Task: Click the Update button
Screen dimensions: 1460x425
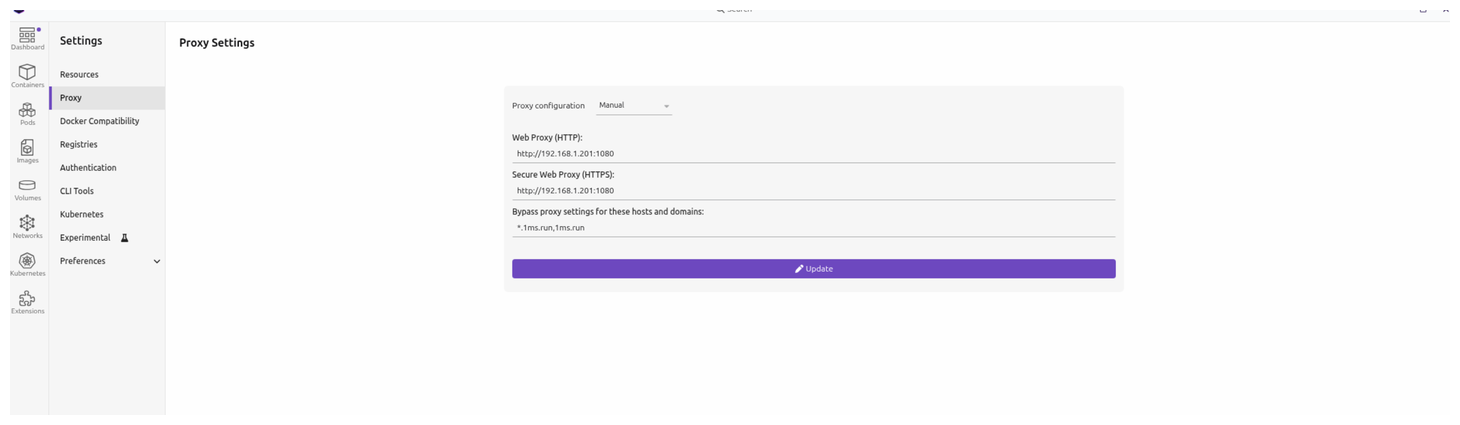Action: (x=813, y=269)
